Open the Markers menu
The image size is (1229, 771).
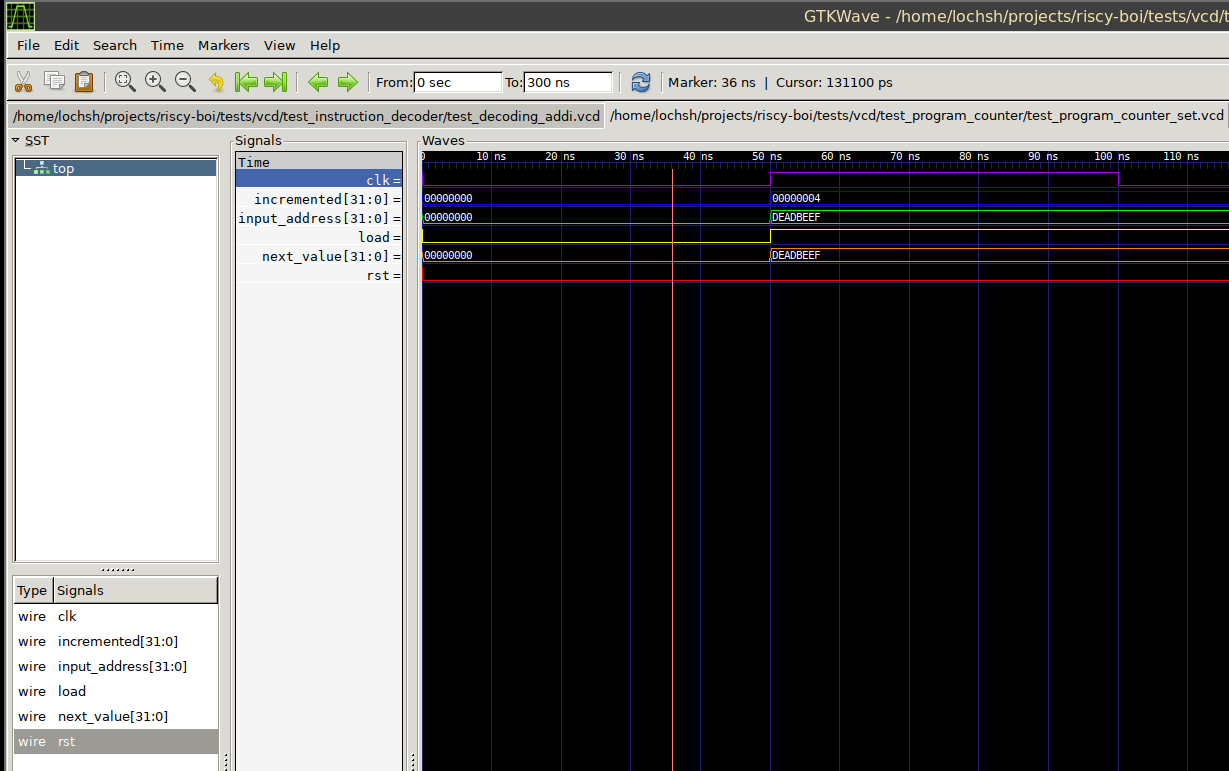tap(223, 45)
